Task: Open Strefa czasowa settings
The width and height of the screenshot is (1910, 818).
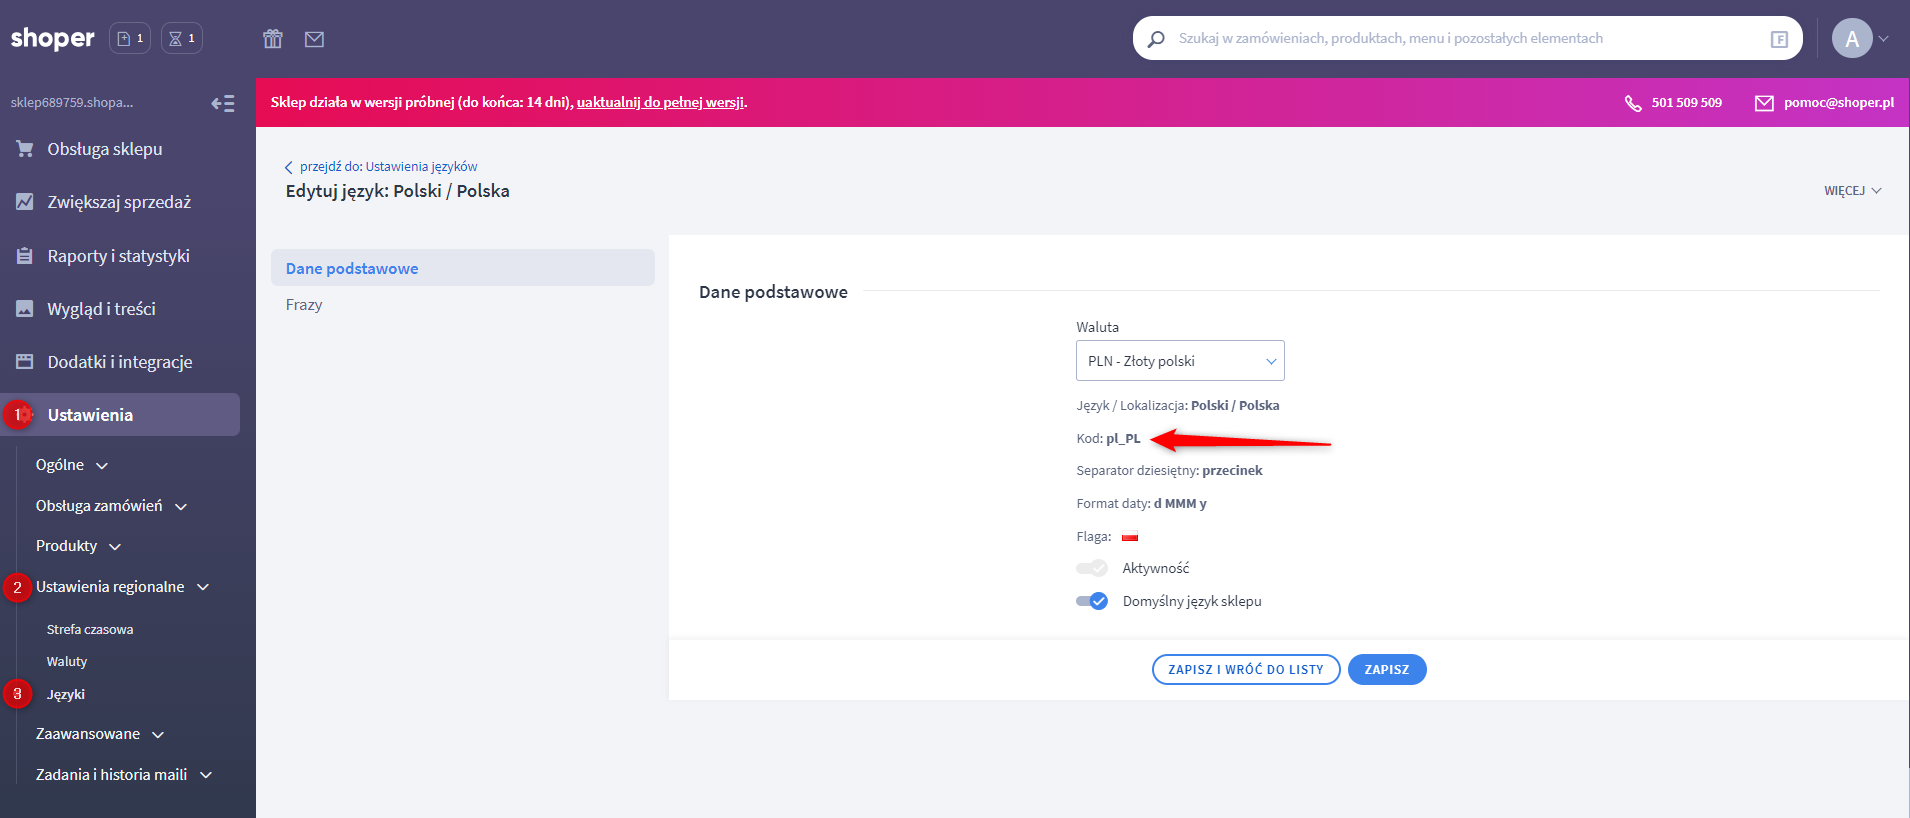Action: click(90, 630)
